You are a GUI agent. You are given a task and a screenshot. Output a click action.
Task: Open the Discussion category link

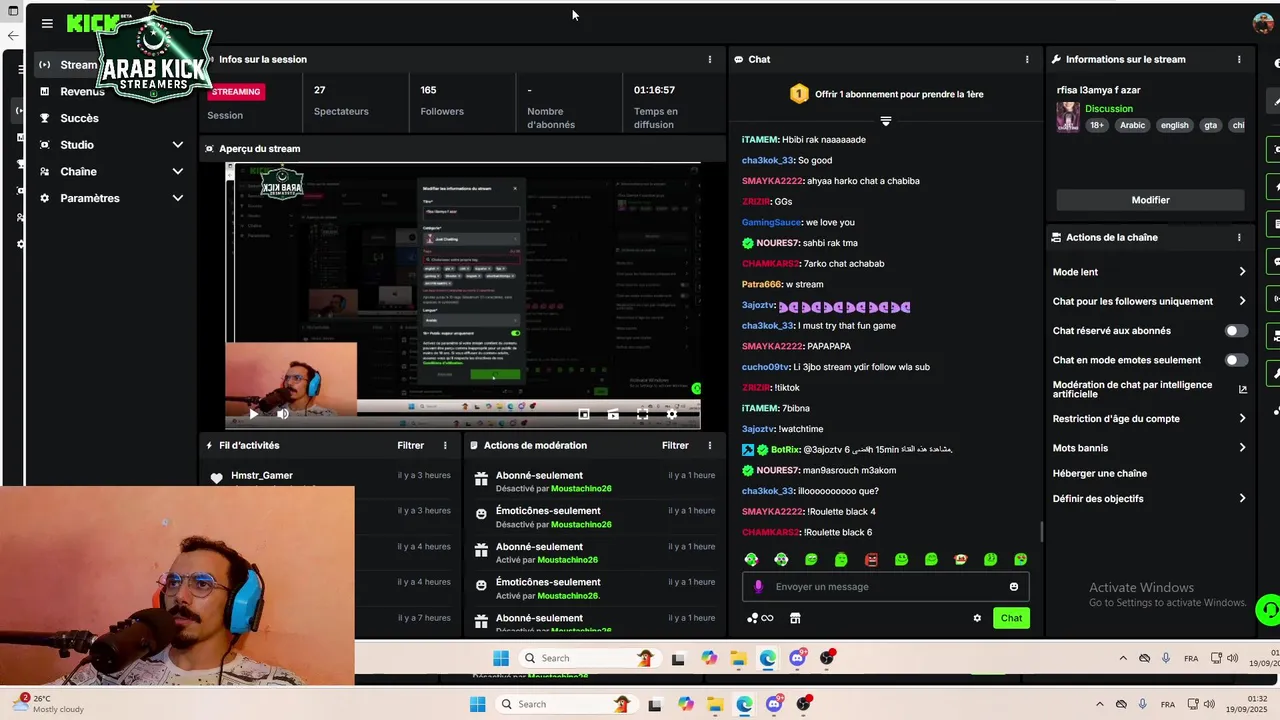pyautogui.click(x=1109, y=109)
